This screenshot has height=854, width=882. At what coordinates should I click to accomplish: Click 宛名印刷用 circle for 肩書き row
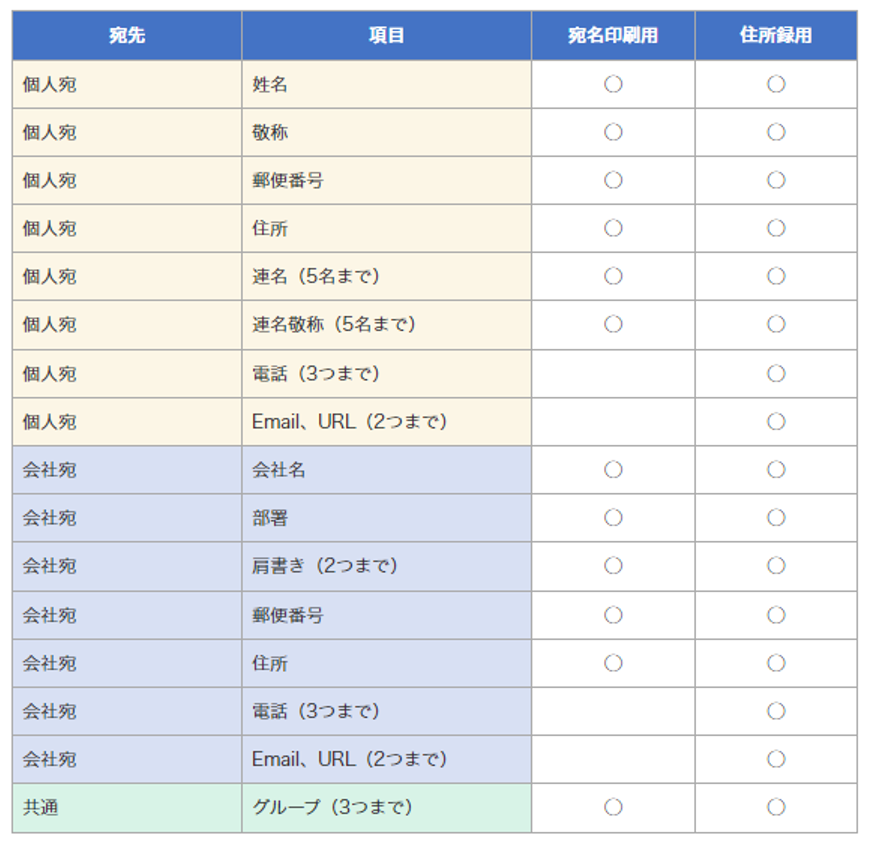point(613,566)
